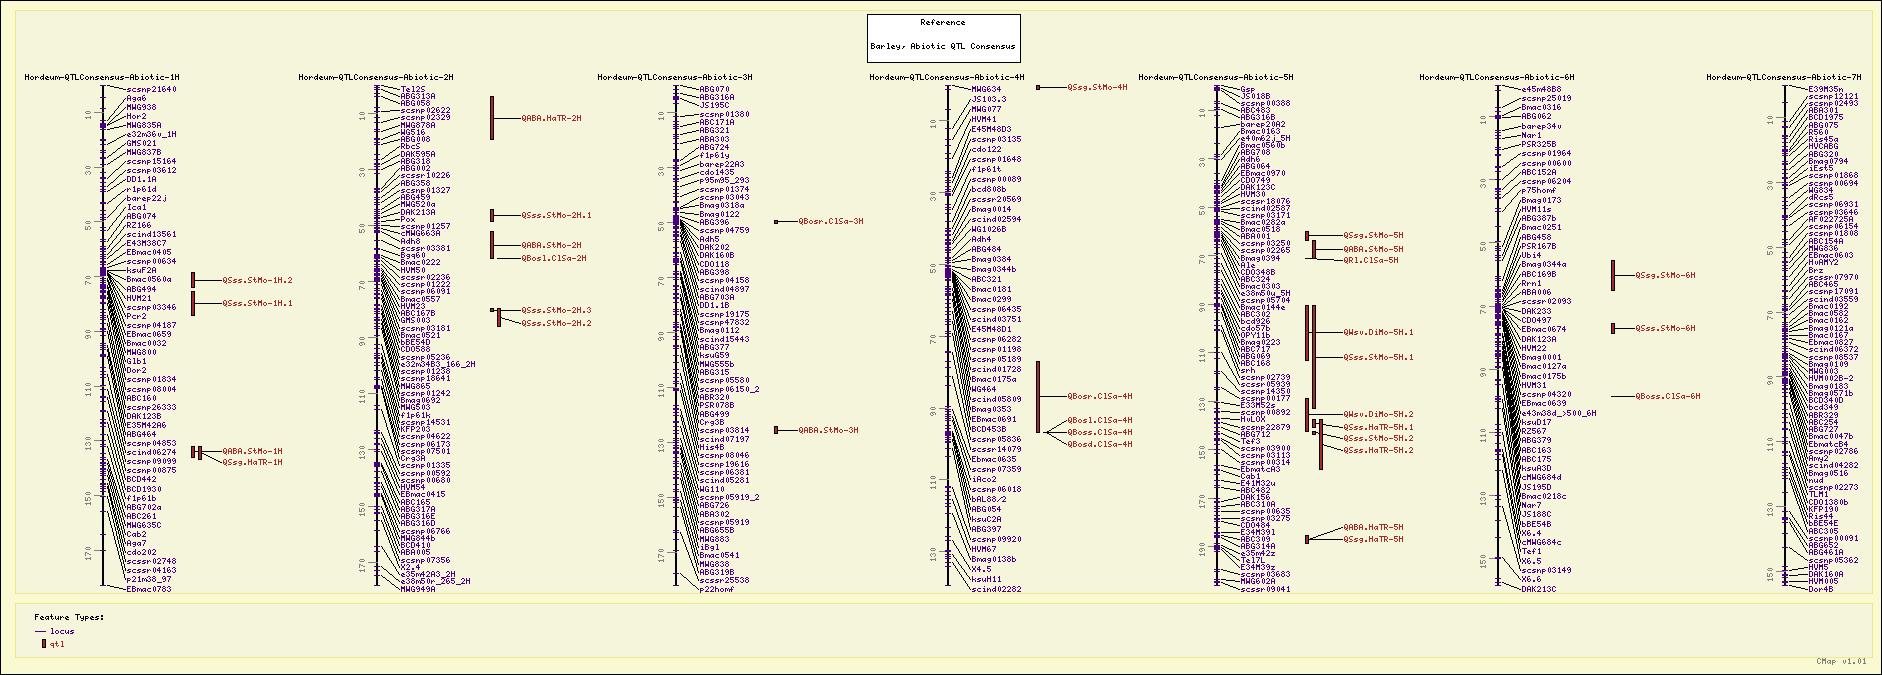This screenshot has width=1882, height=675.
Task: Click the Barley, Abiotic QTL Consensus reference box
Action: click(943, 38)
